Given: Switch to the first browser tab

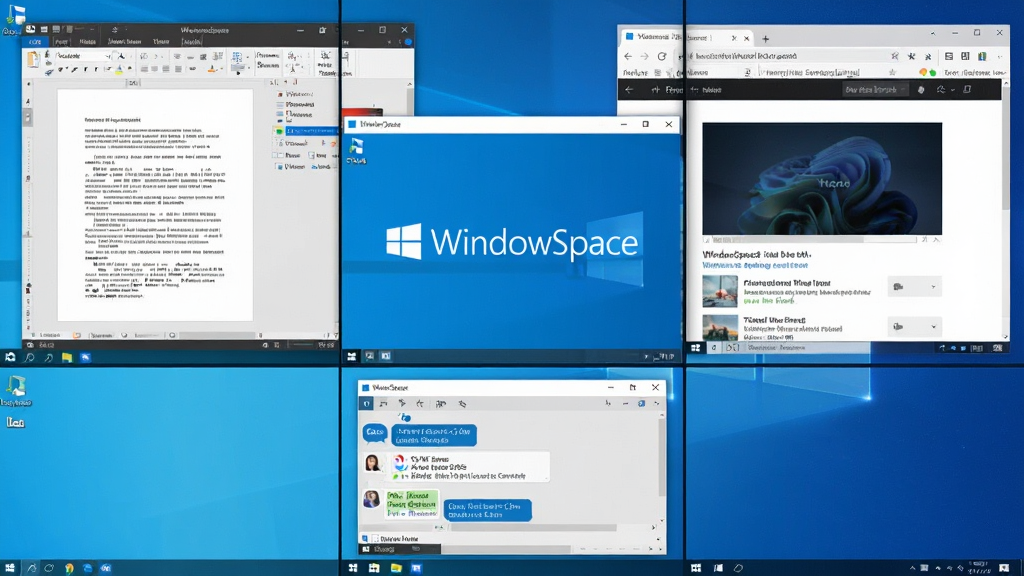Looking at the screenshot, I should pyautogui.click(x=652, y=37).
